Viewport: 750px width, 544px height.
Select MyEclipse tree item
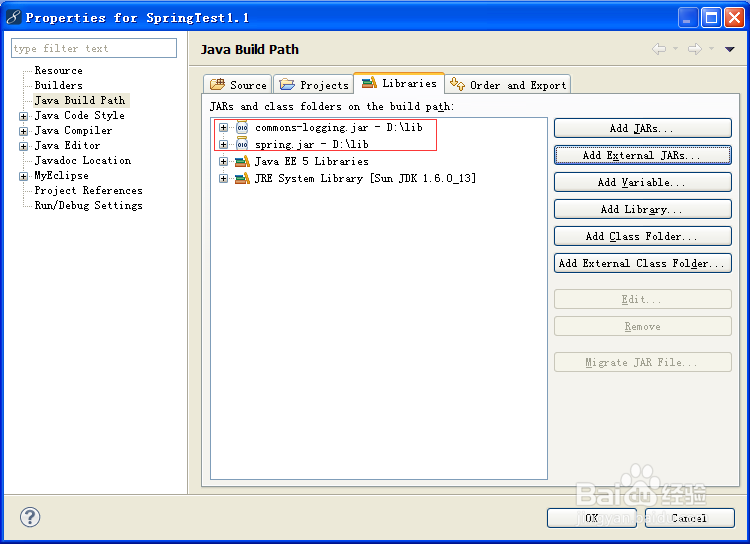pos(61,176)
